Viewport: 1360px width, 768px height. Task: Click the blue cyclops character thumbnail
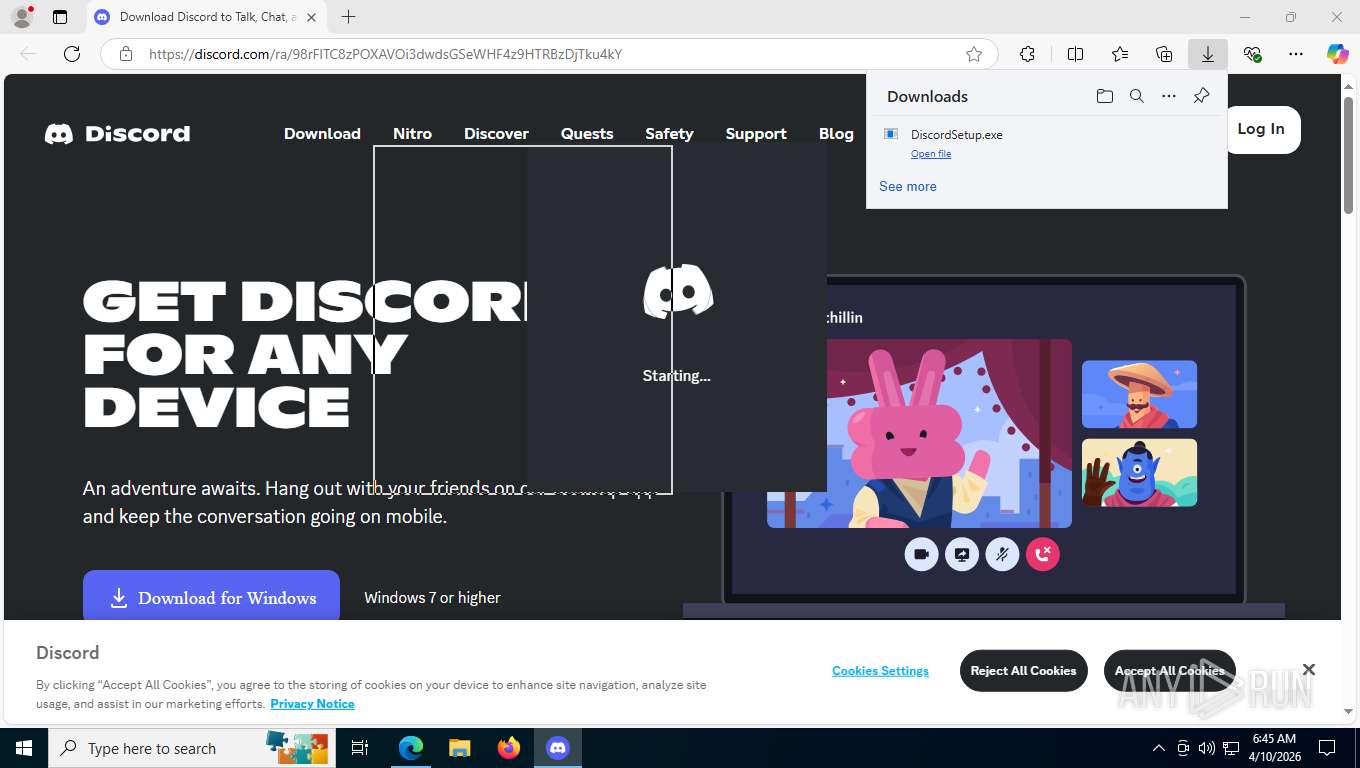click(1139, 472)
